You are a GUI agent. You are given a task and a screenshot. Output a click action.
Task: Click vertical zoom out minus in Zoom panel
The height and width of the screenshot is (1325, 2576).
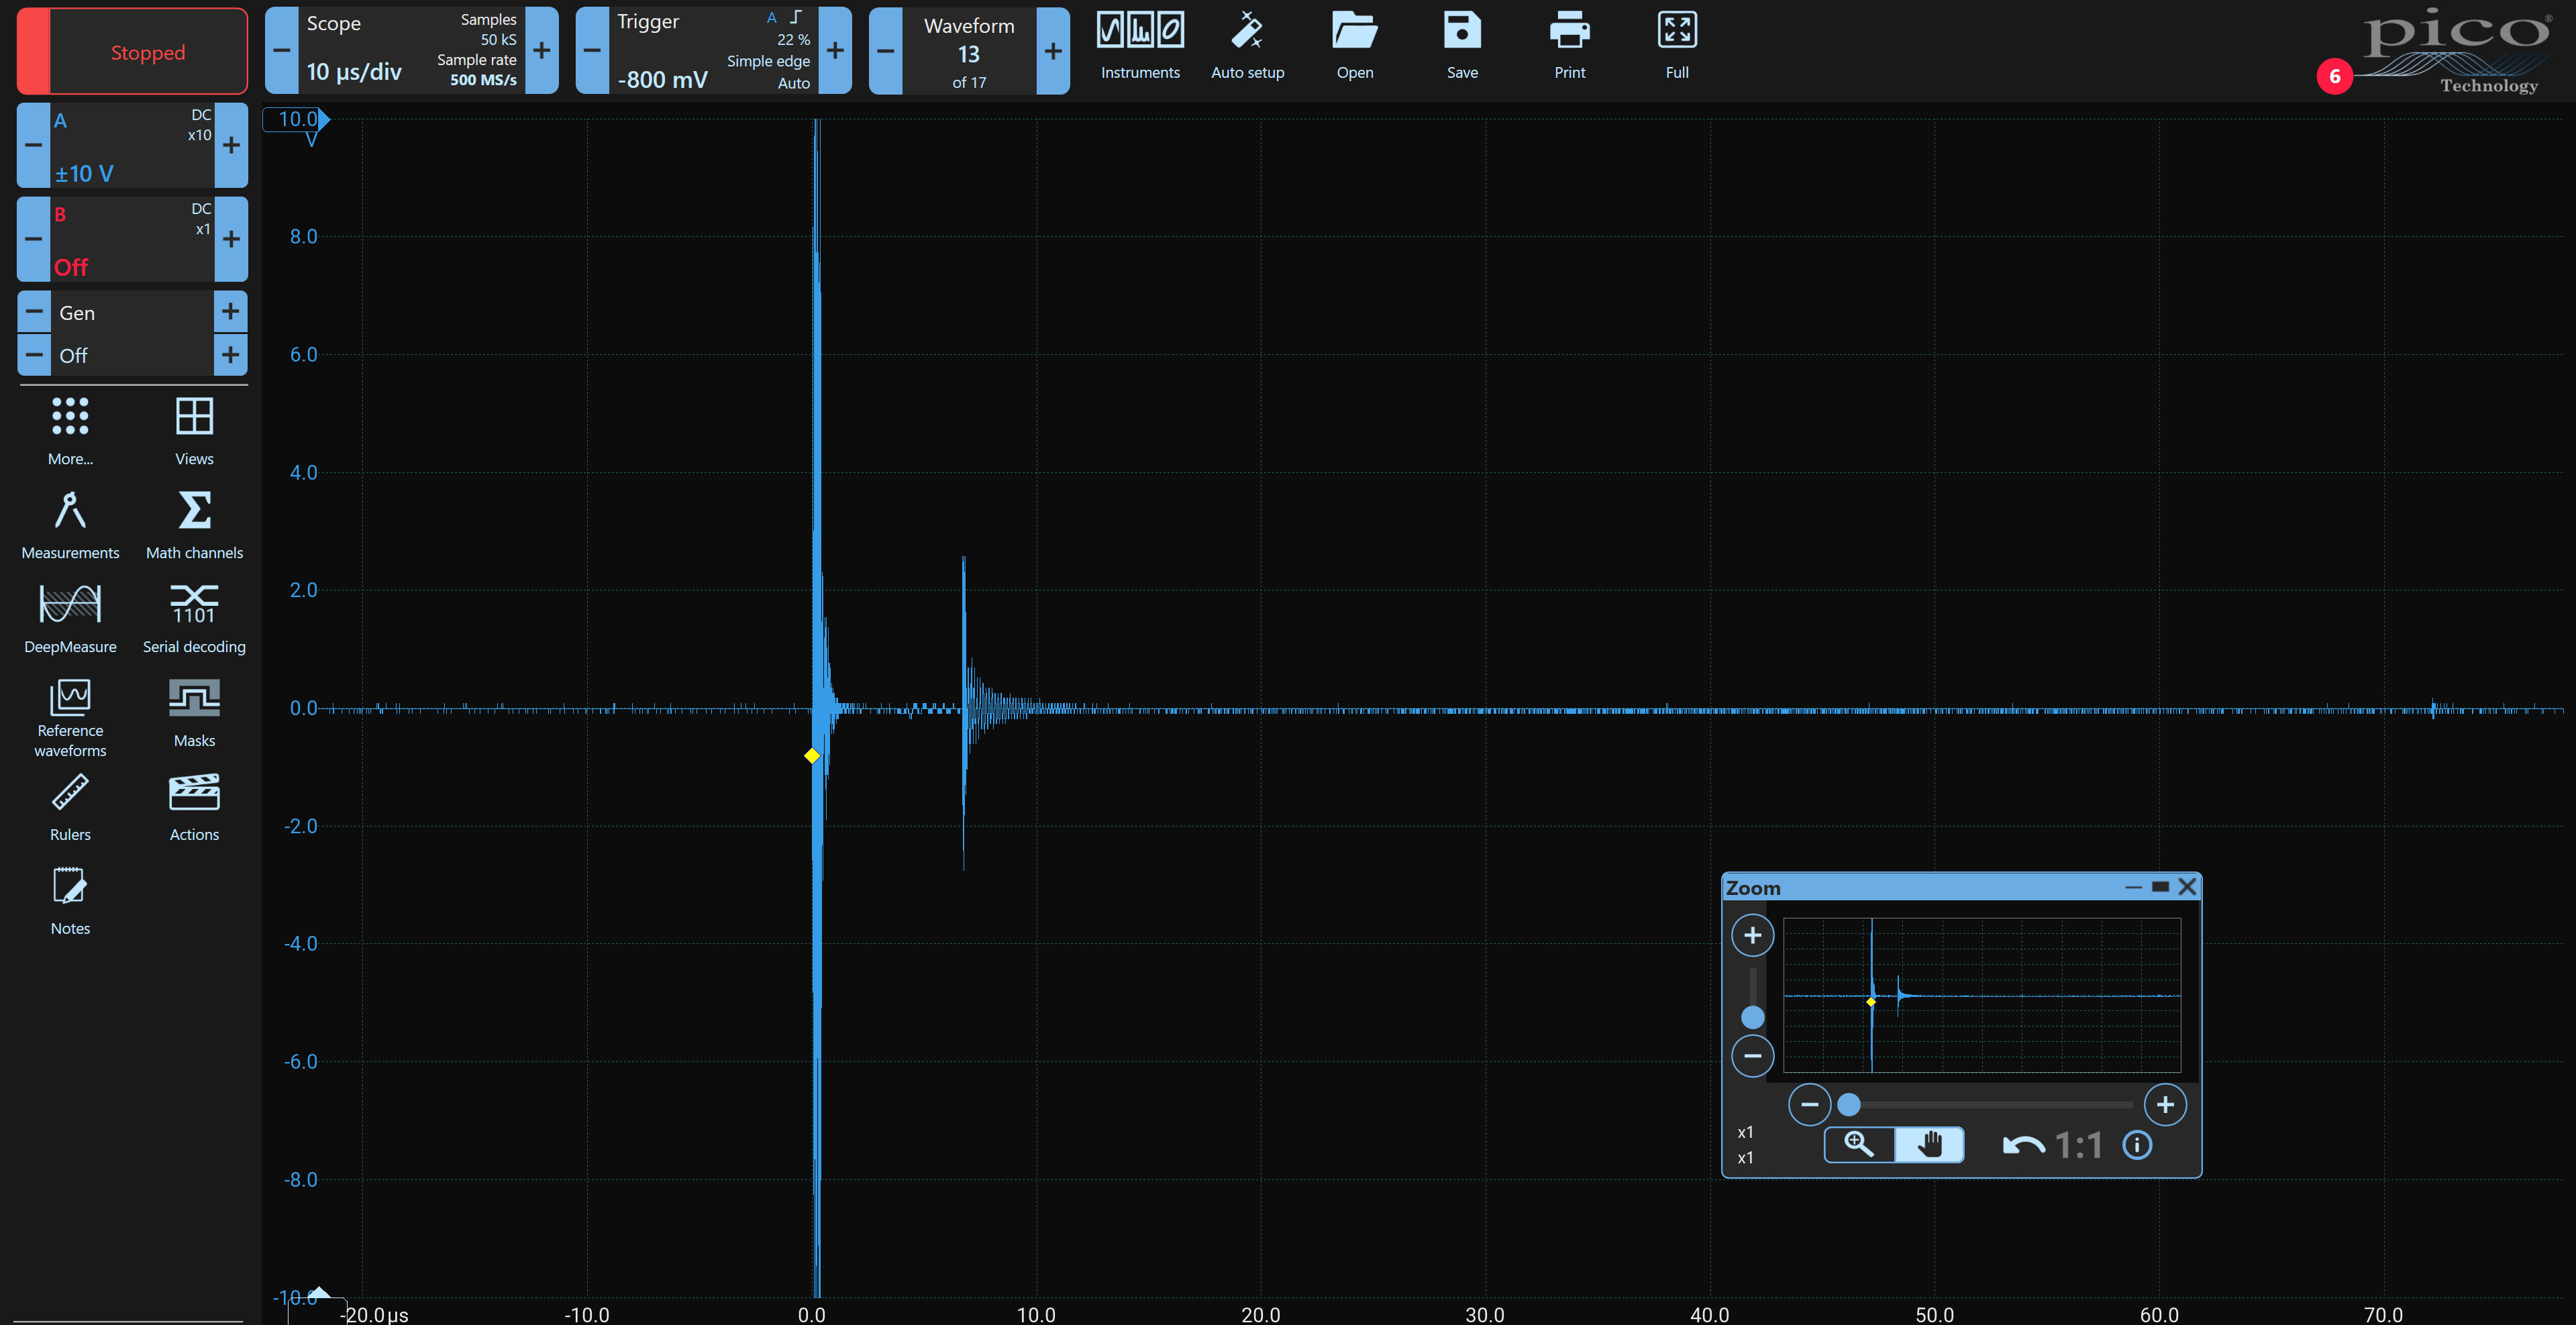coord(1752,1055)
